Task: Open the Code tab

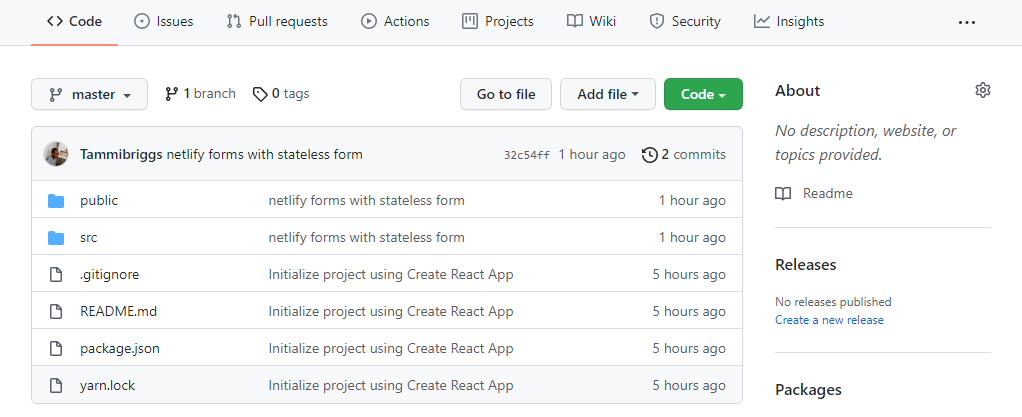Action: [74, 22]
